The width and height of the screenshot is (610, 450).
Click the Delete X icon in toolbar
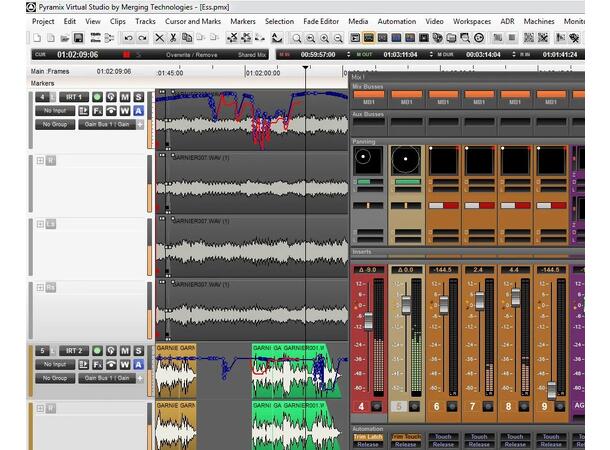coord(160,38)
